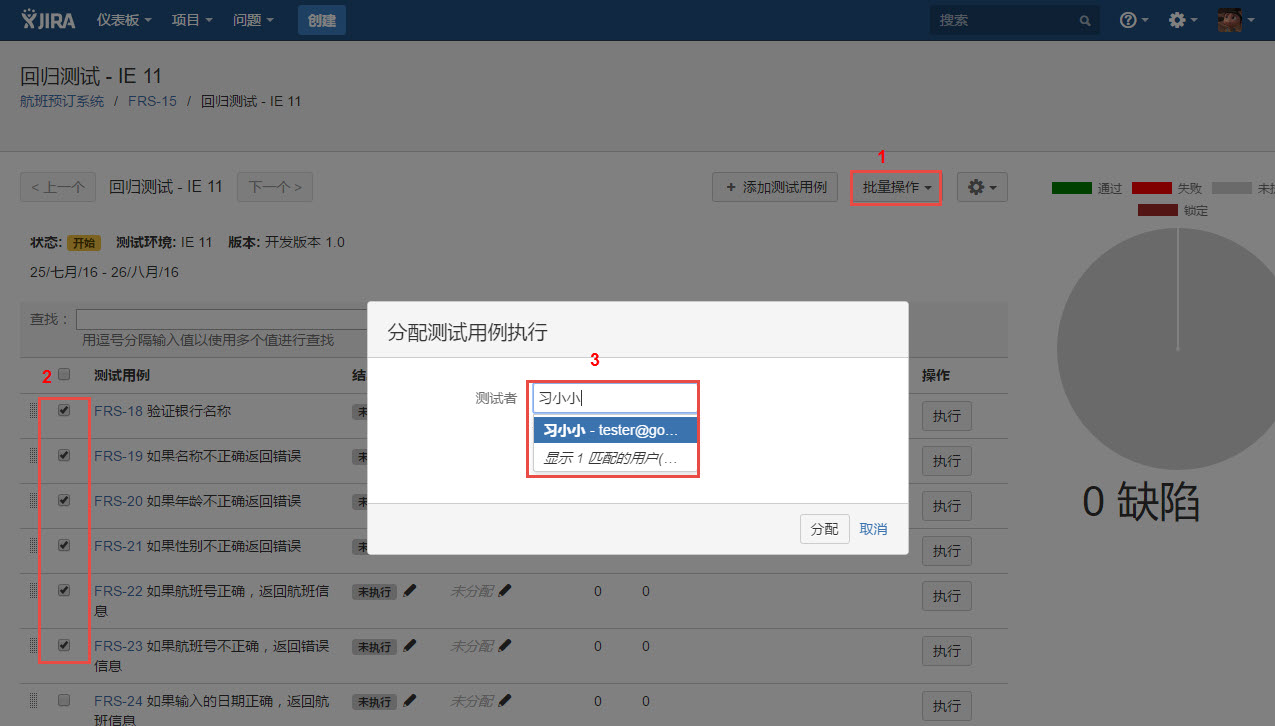Viewport: 1275px width, 726px height.
Task: Go to previous cycle with 上一个
Action: [x=58, y=187]
